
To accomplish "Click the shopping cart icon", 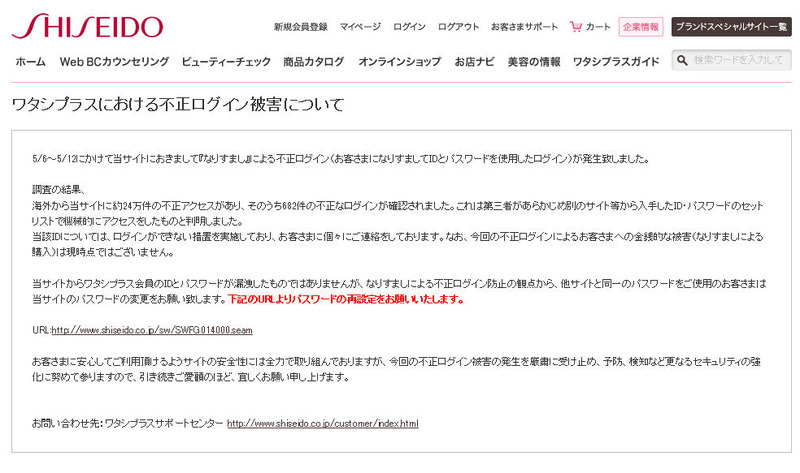I will (576, 27).
